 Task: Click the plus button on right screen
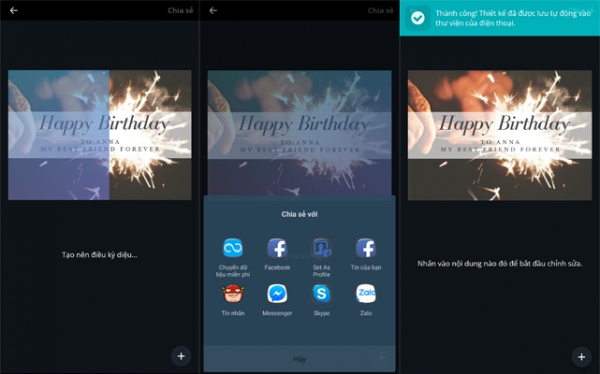[582, 357]
